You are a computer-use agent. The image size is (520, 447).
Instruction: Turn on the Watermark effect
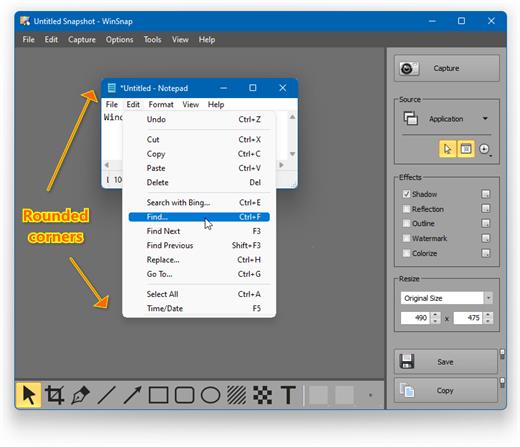point(406,238)
